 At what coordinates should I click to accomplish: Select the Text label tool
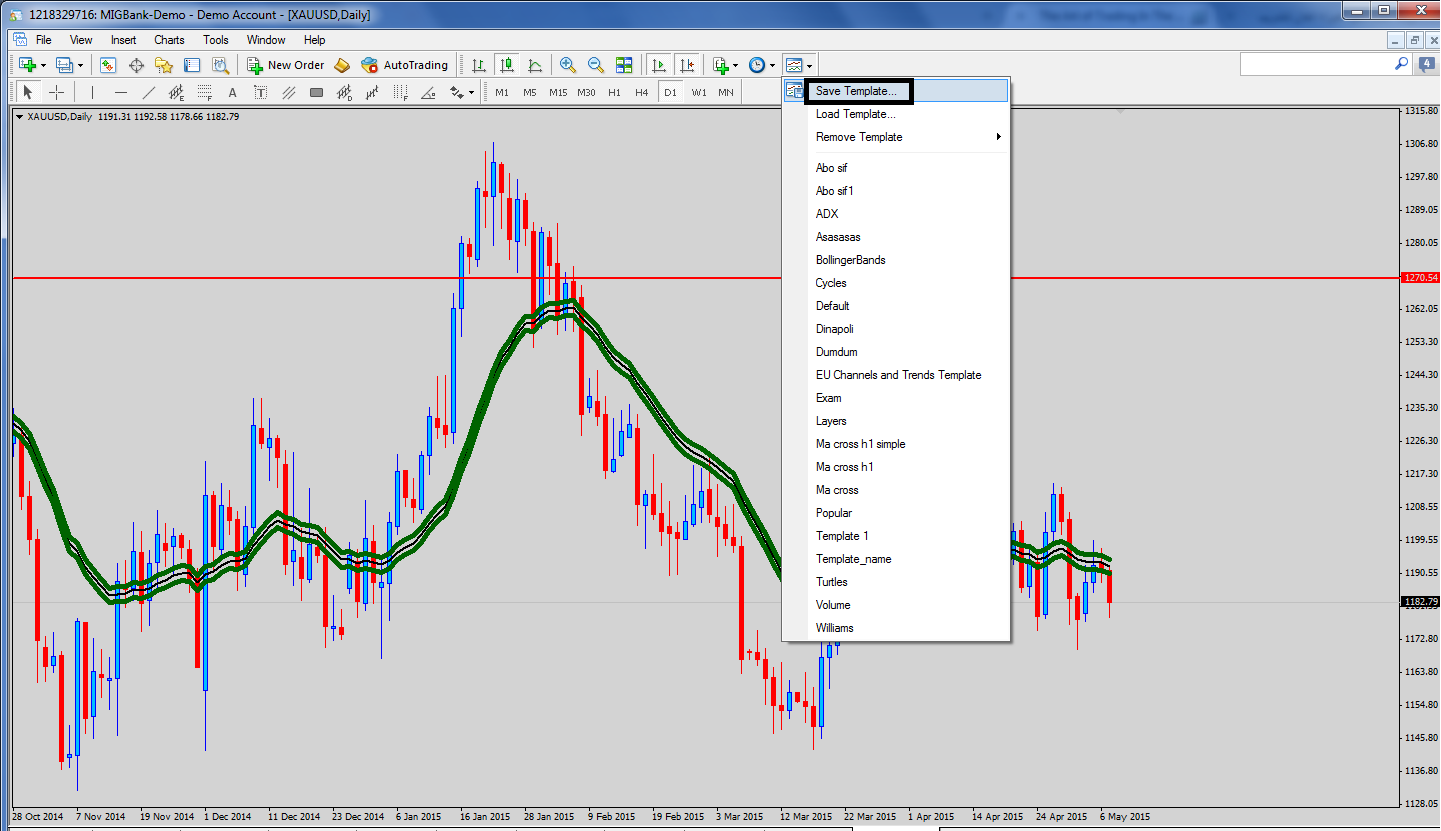(x=233, y=93)
